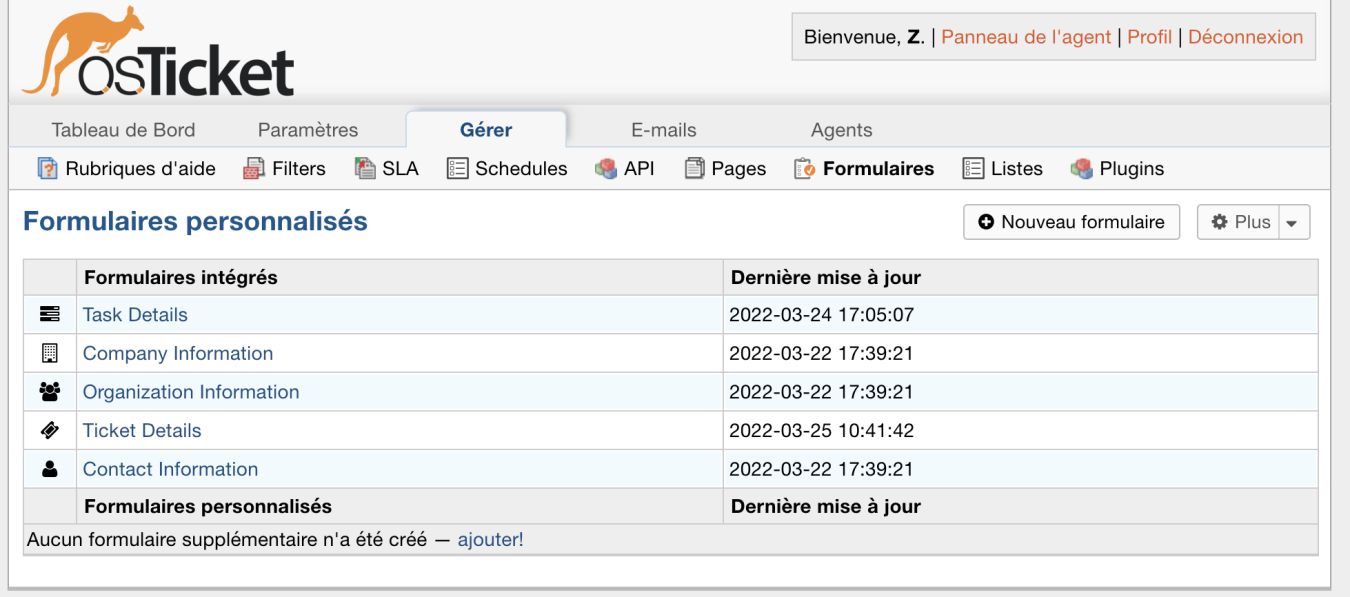Click the Organization Information people icon
The width and height of the screenshot is (1350, 597).
point(49,392)
